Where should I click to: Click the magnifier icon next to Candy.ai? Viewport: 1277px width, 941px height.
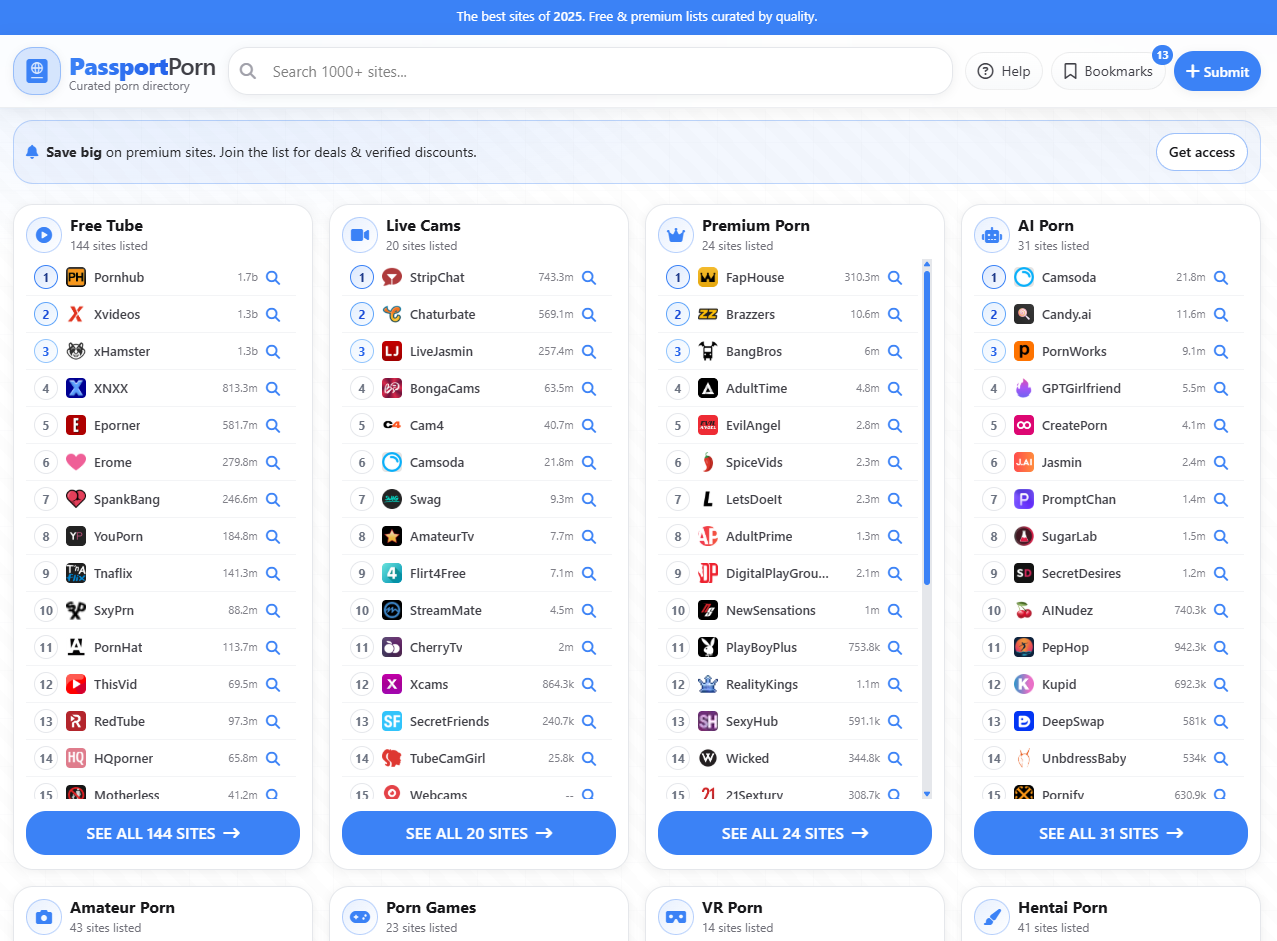pos(1221,315)
